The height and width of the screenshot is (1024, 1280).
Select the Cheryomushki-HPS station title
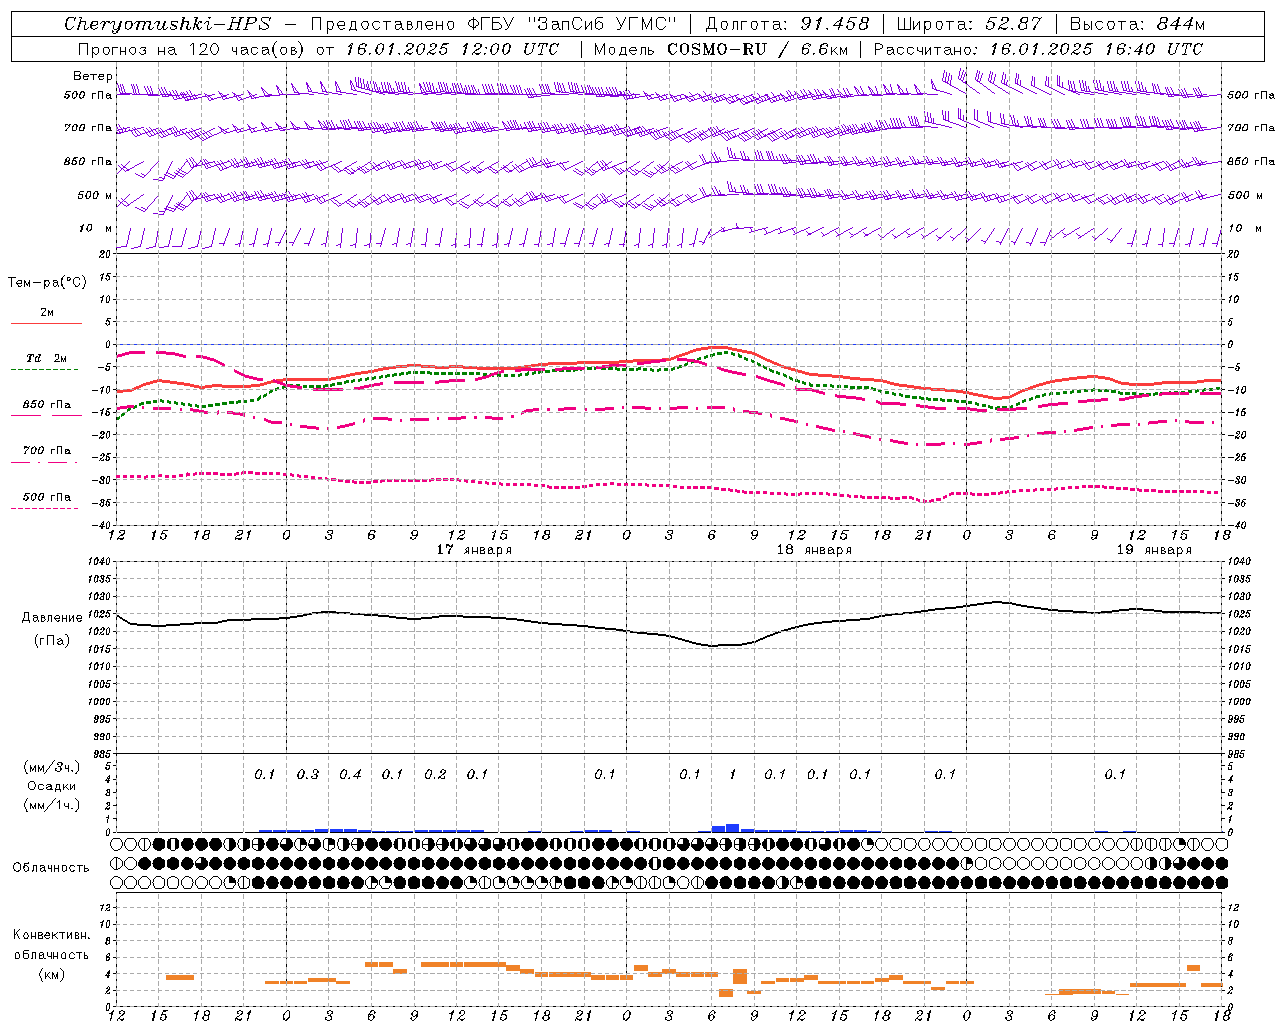point(167,24)
